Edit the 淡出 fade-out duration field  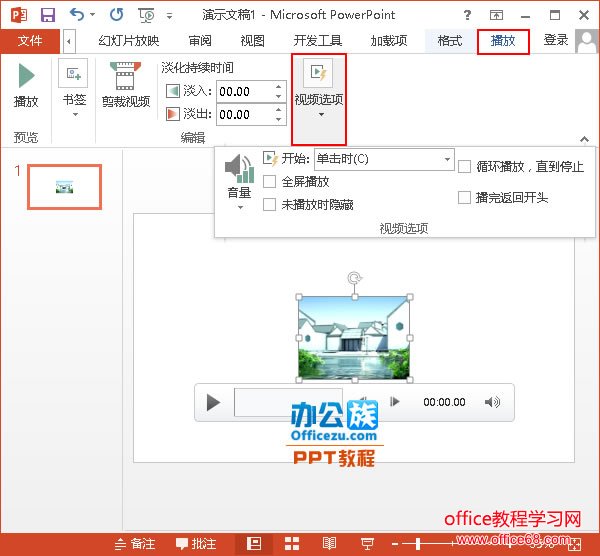(245, 114)
